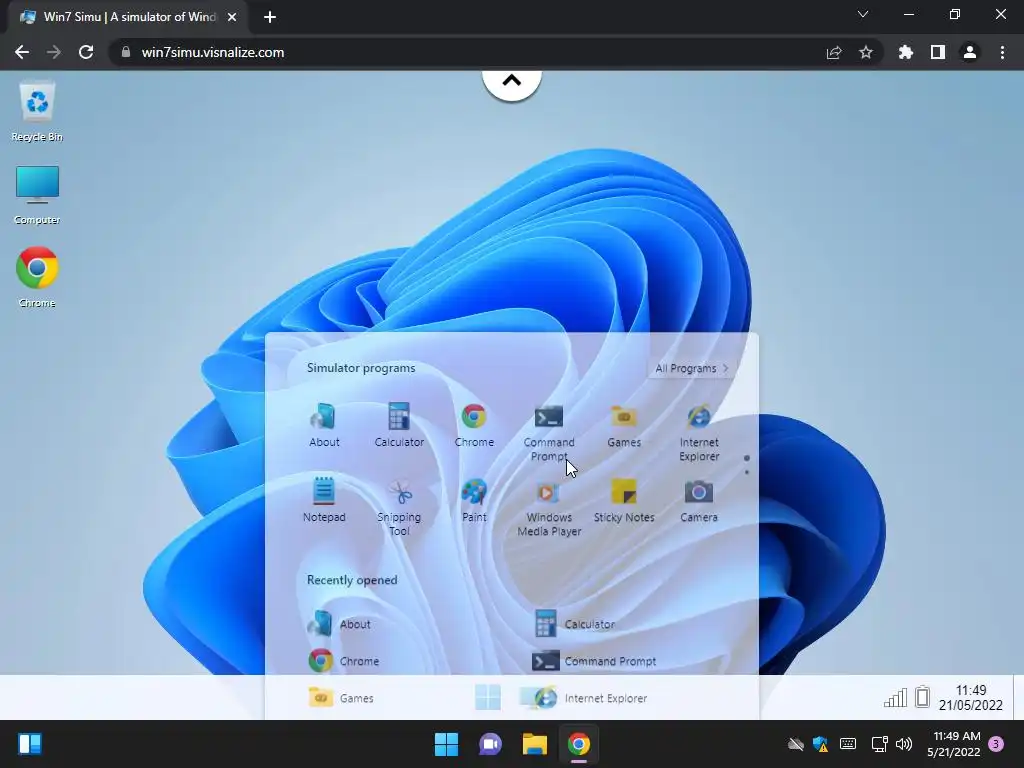Screen dimensions: 1024x768
Task: Click simulator clock showing 11:49
Action: [970, 697]
